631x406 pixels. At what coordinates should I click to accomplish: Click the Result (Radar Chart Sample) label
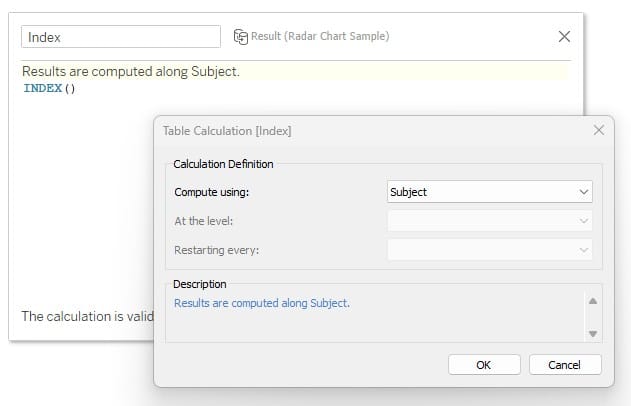(320, 36)
